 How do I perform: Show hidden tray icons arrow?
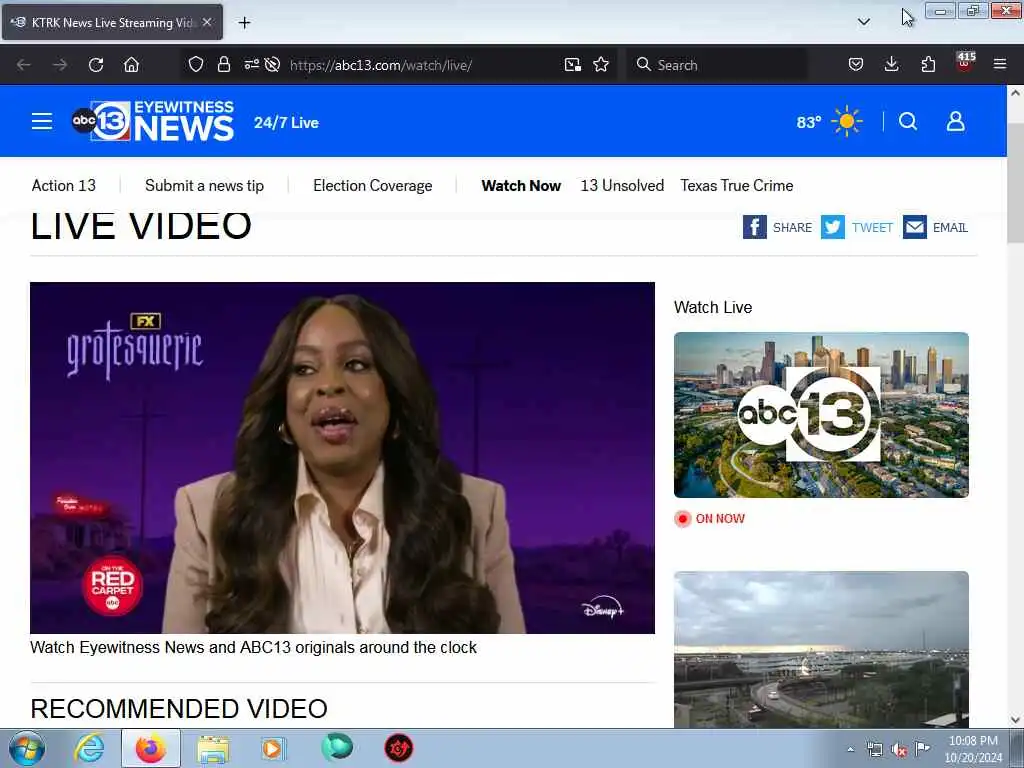(x=850, y=750)
